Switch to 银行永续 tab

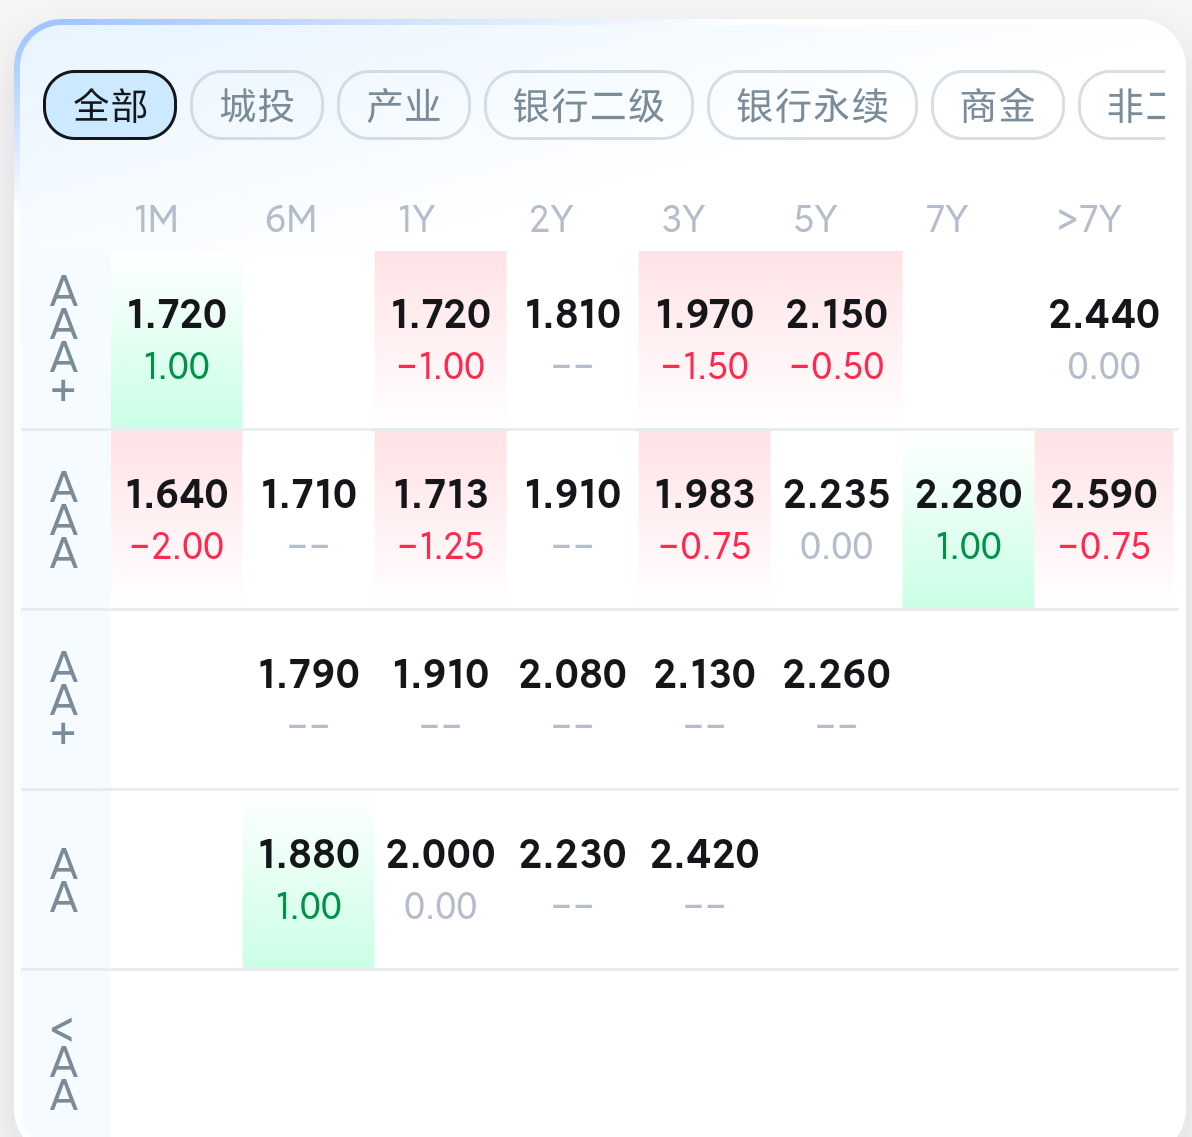pyautogui.click(x=812, y=105)
